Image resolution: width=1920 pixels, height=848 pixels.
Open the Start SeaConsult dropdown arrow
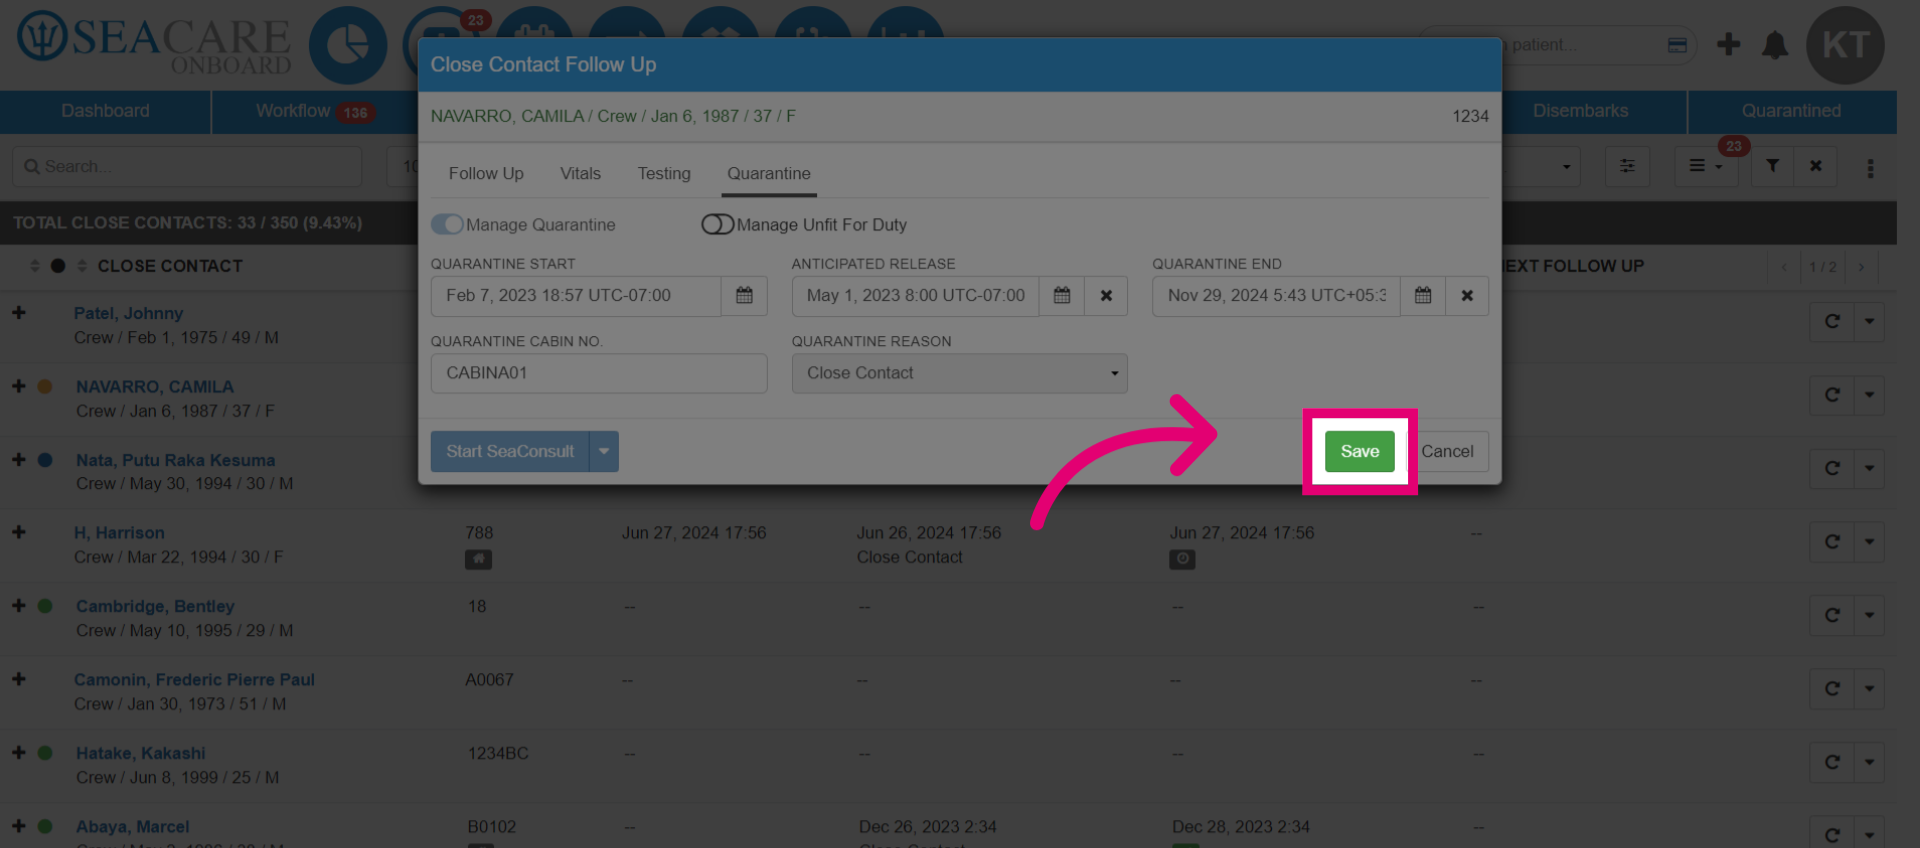click(604, 451)
